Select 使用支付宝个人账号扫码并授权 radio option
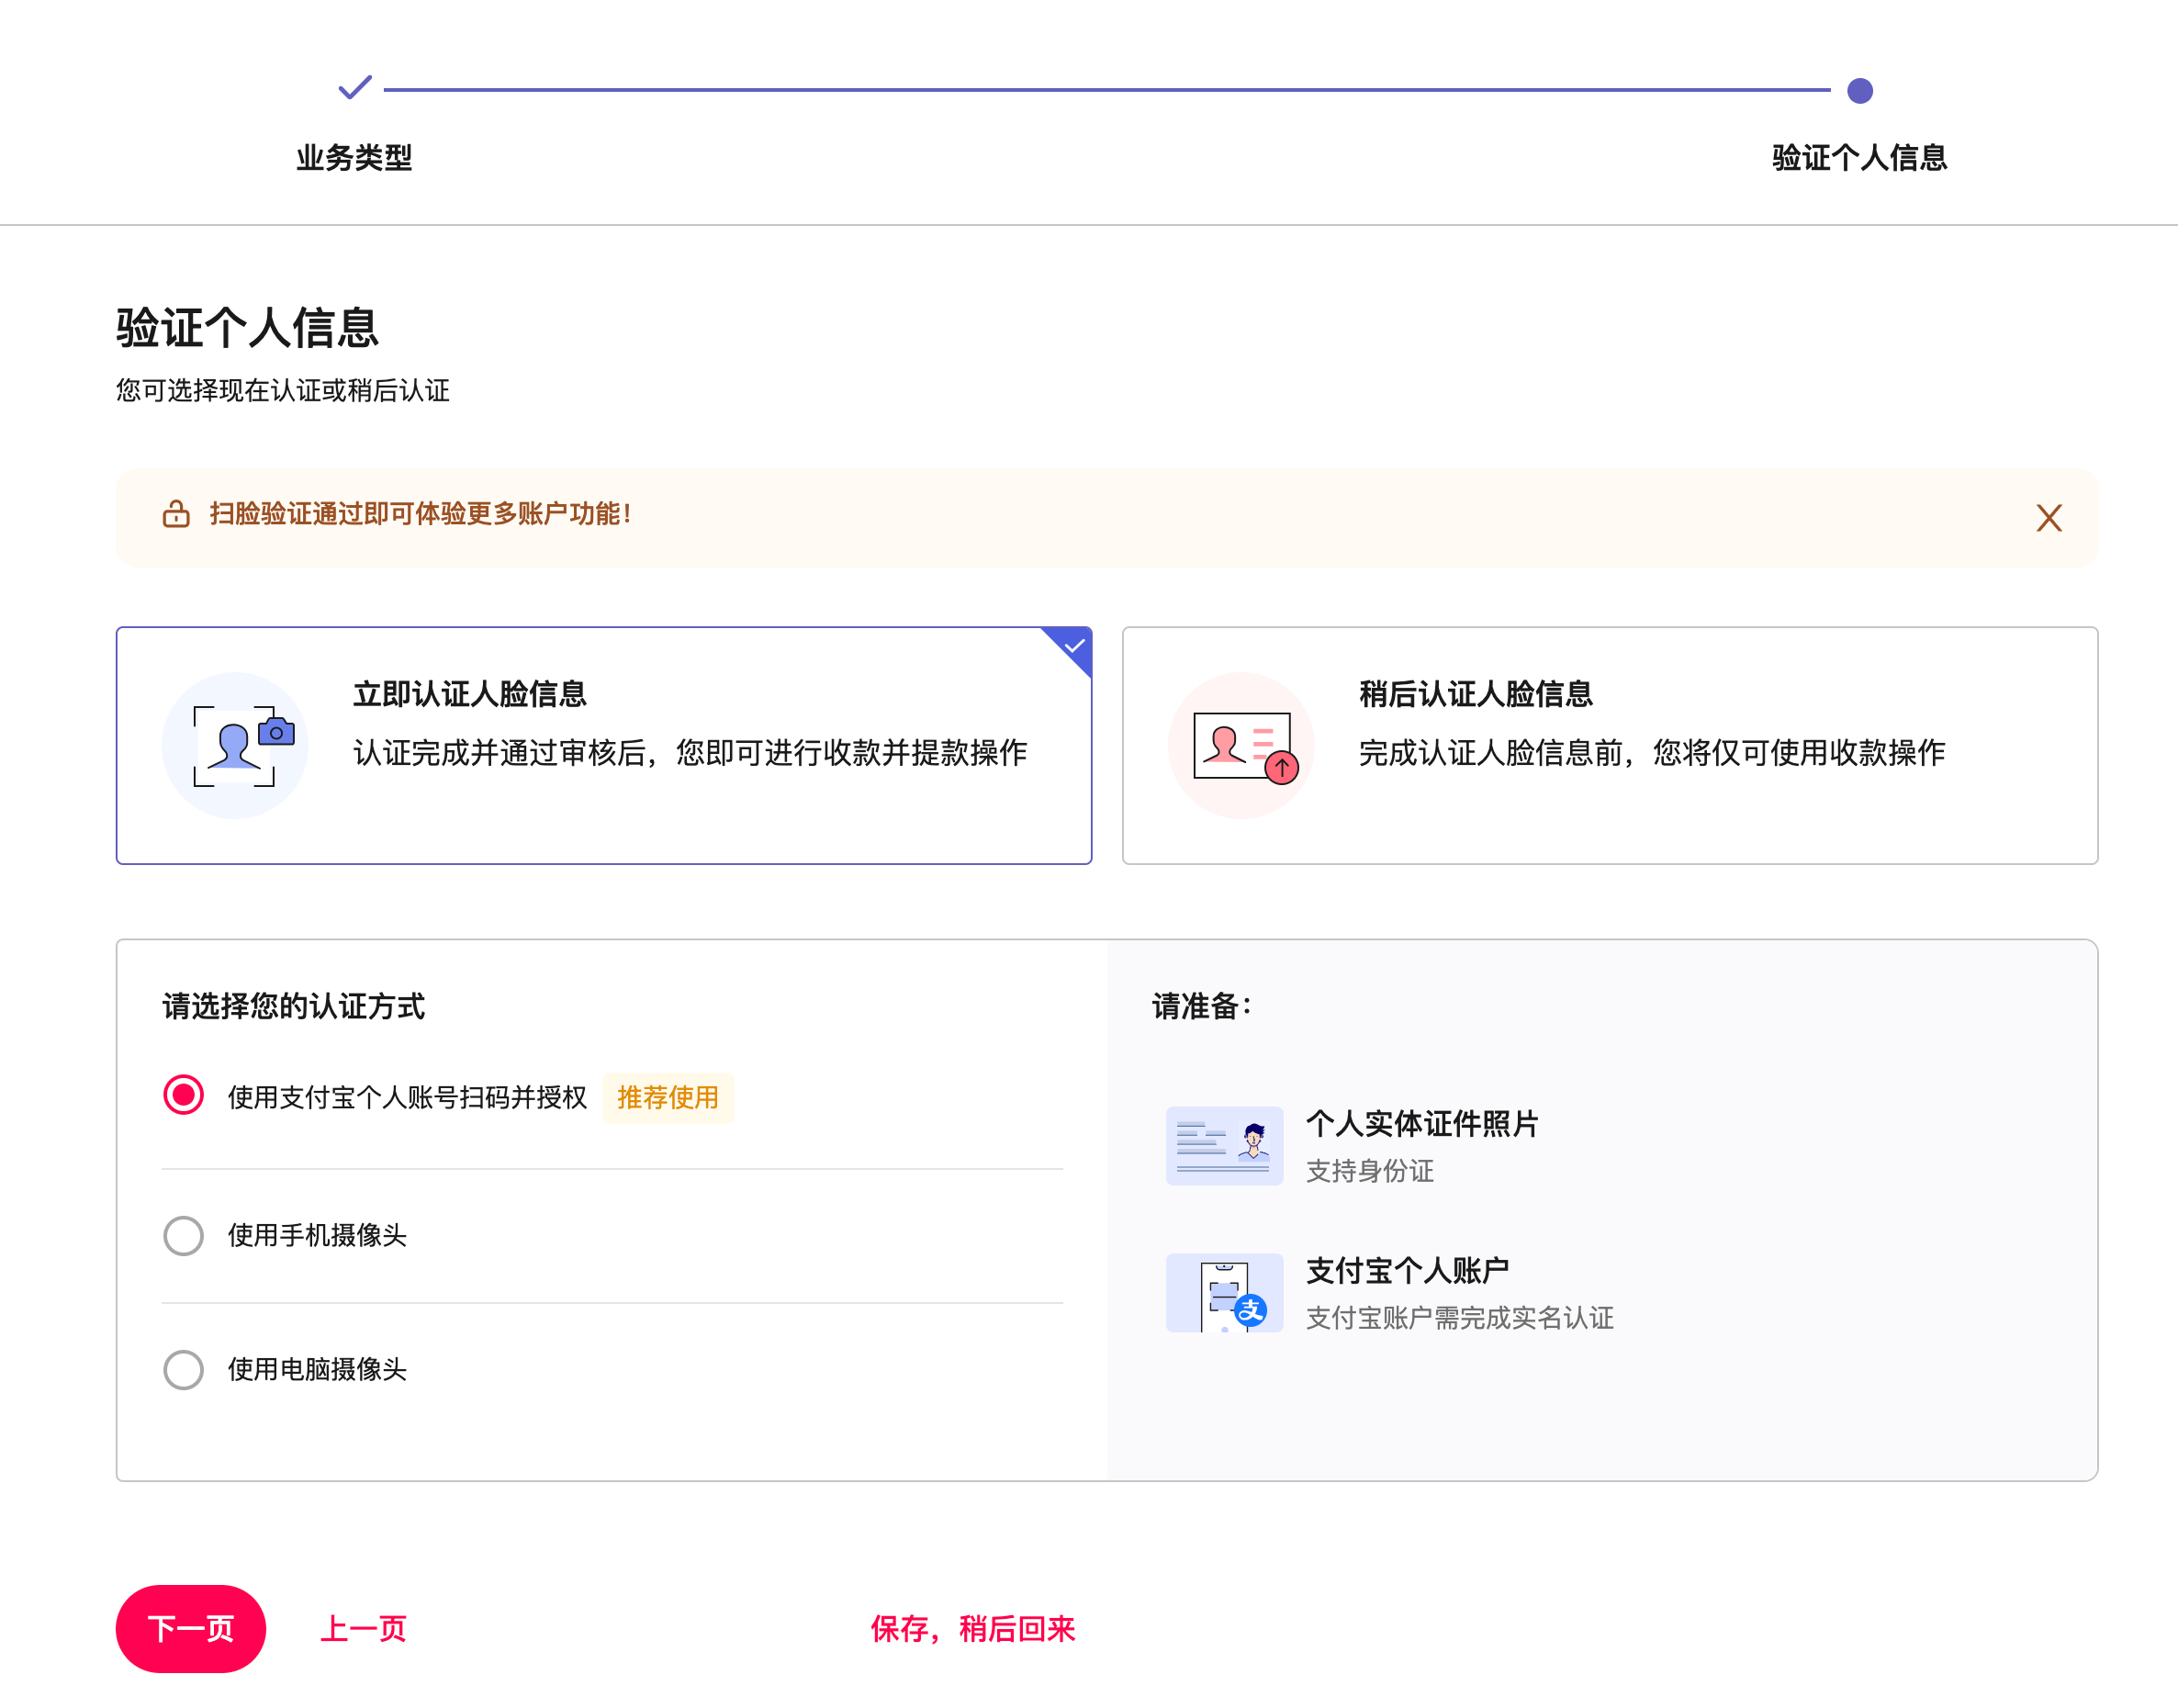 [x=184, y=1095]
